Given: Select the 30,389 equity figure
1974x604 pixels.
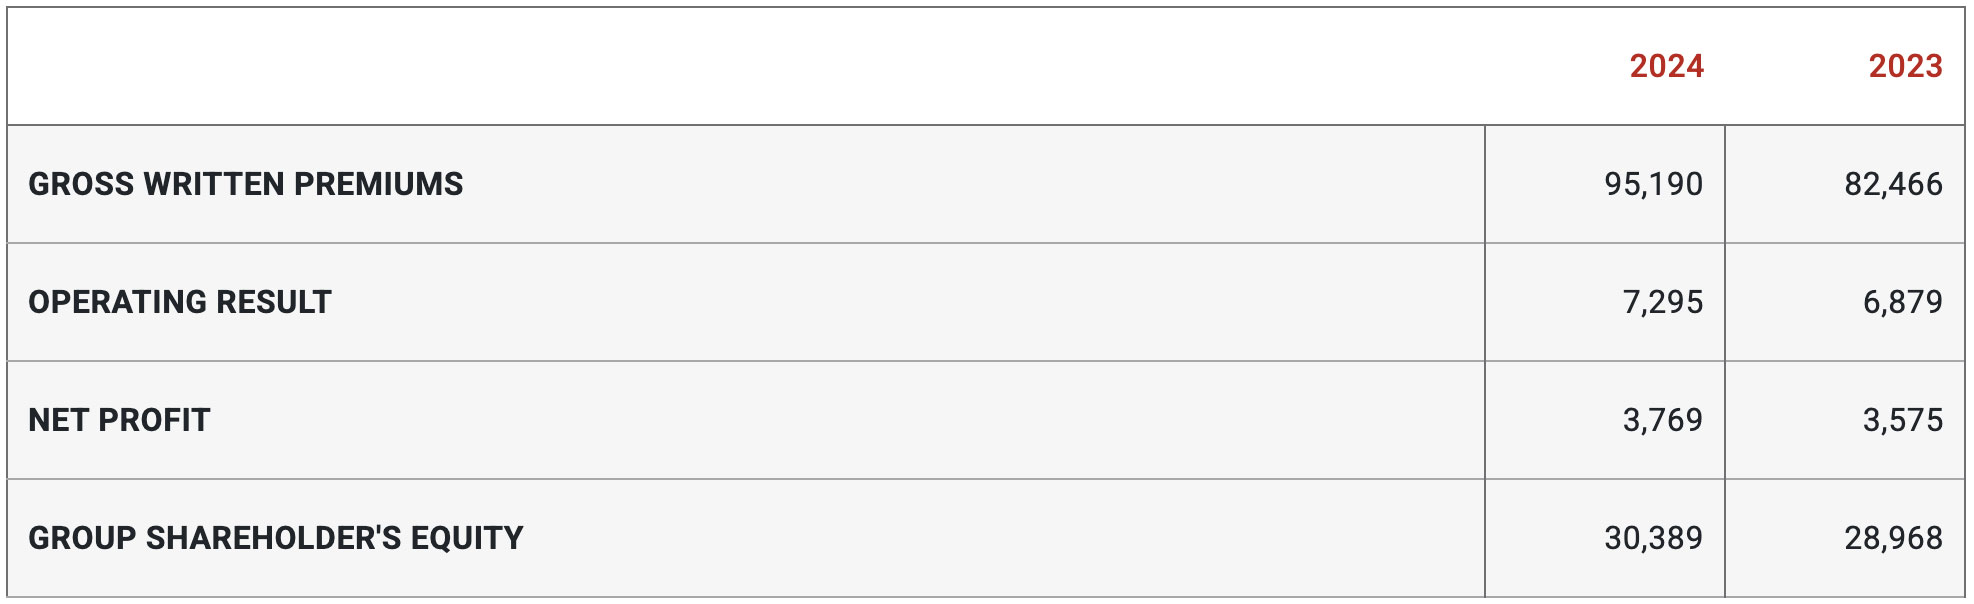Looking at the screenshot, I should click(x=1653, y=538).
